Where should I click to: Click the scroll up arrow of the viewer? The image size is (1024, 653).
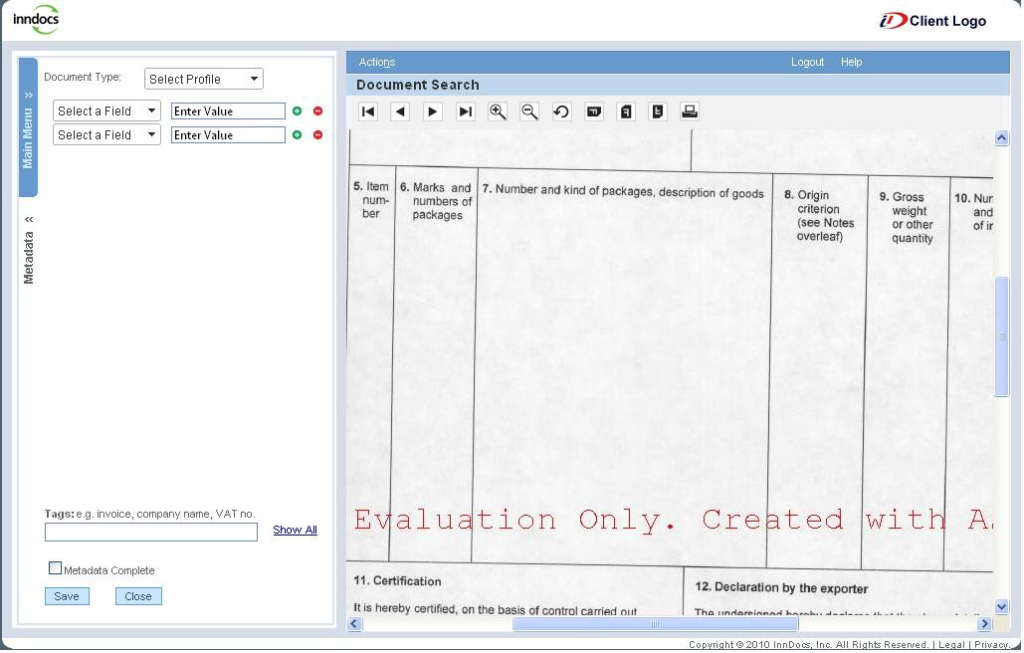1002,138
